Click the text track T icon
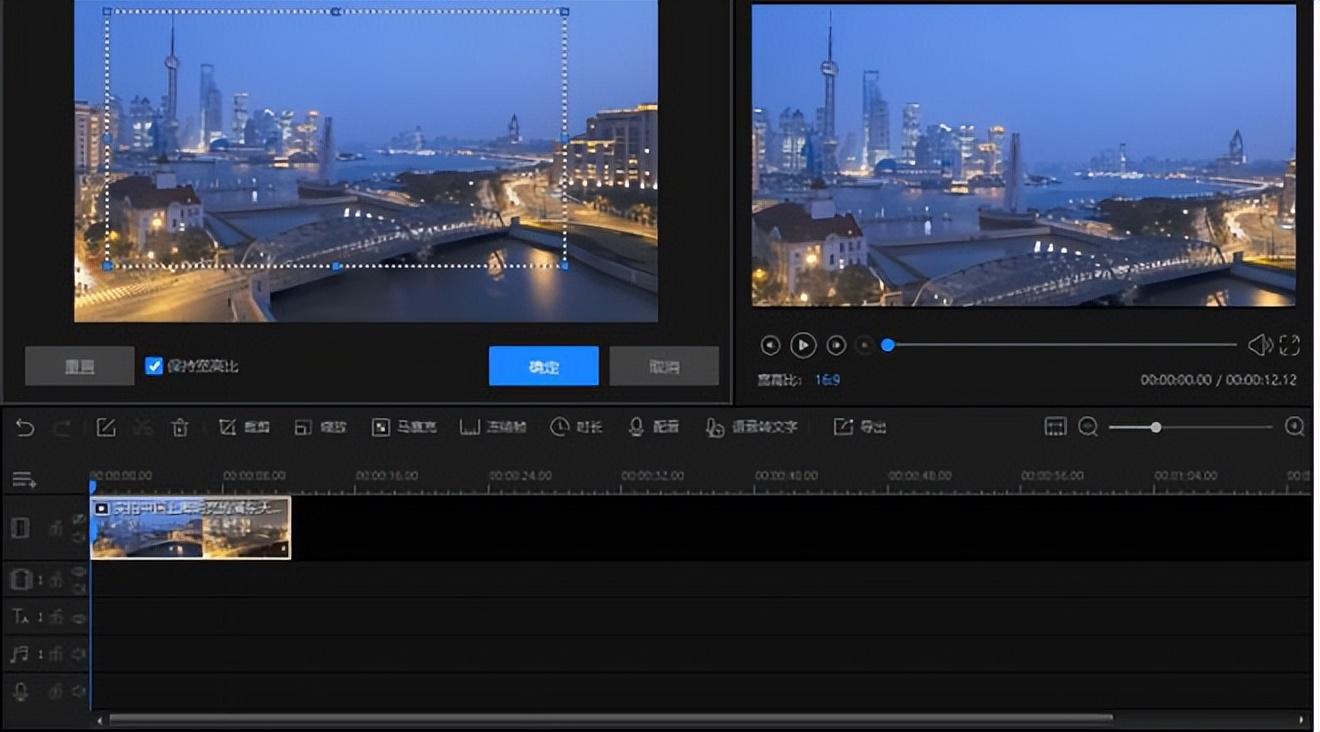Screen dimensions: 1320x732 [x=21, y=617]
